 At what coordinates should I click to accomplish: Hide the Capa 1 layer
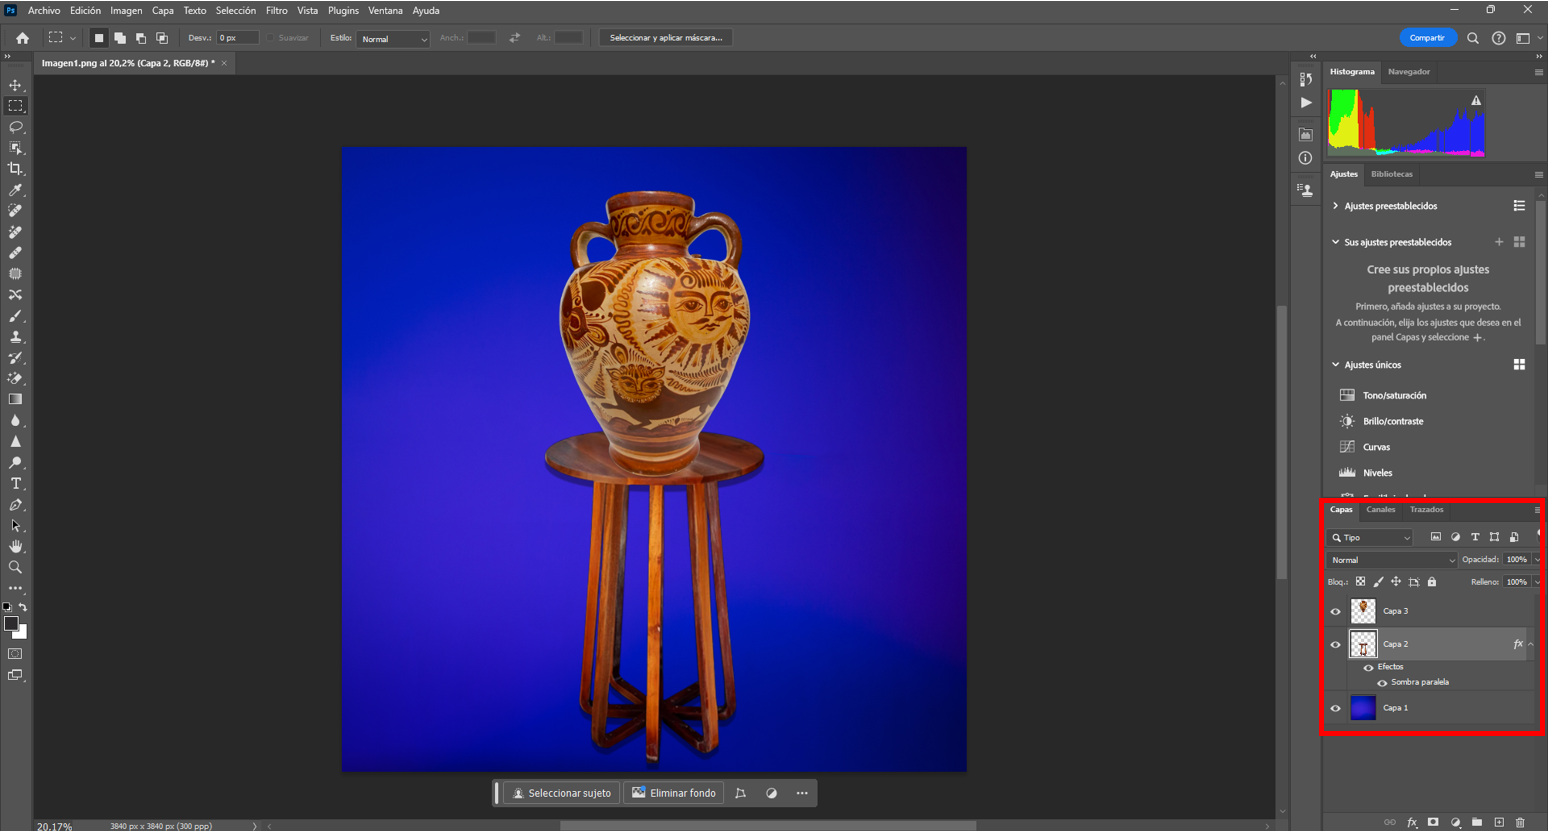click(1335, 708)
